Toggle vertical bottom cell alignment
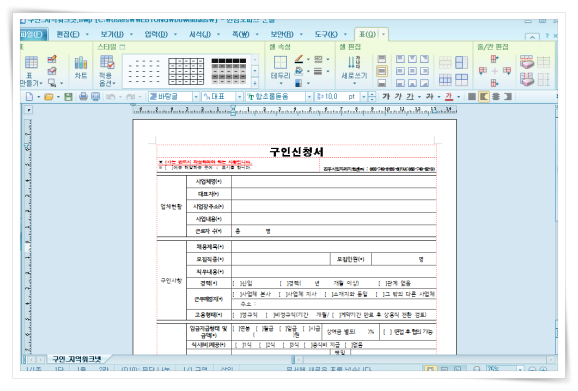Screen dimensions: 578x391 click(x=382, y=83)
